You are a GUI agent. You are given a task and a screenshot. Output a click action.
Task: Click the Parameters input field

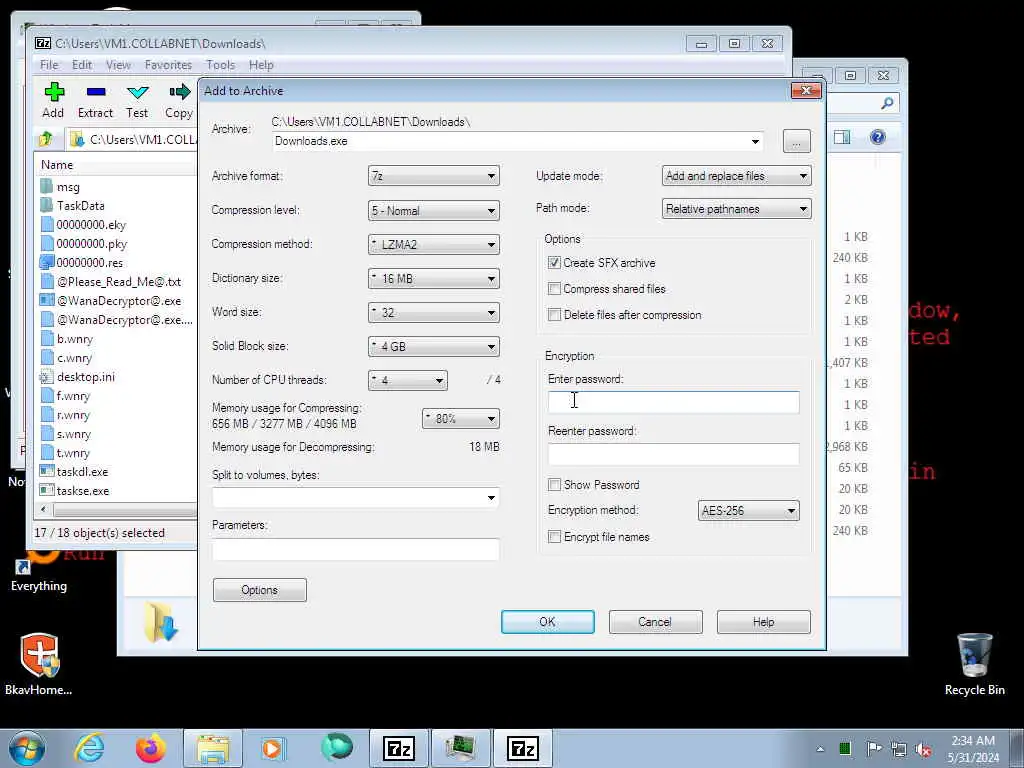click(x=356, y=549)
